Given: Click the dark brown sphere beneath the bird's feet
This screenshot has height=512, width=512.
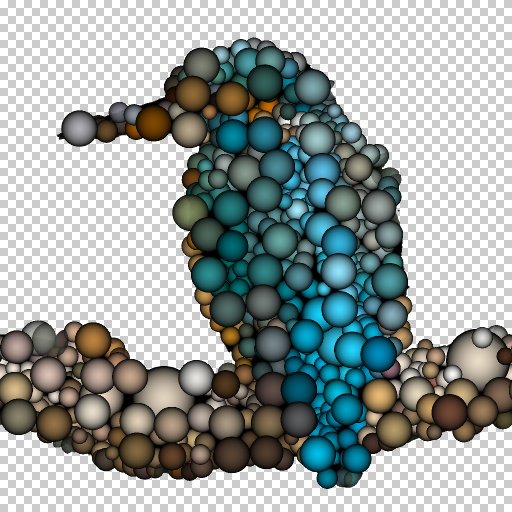Looking at the screenshot, I should coord(226,384).
